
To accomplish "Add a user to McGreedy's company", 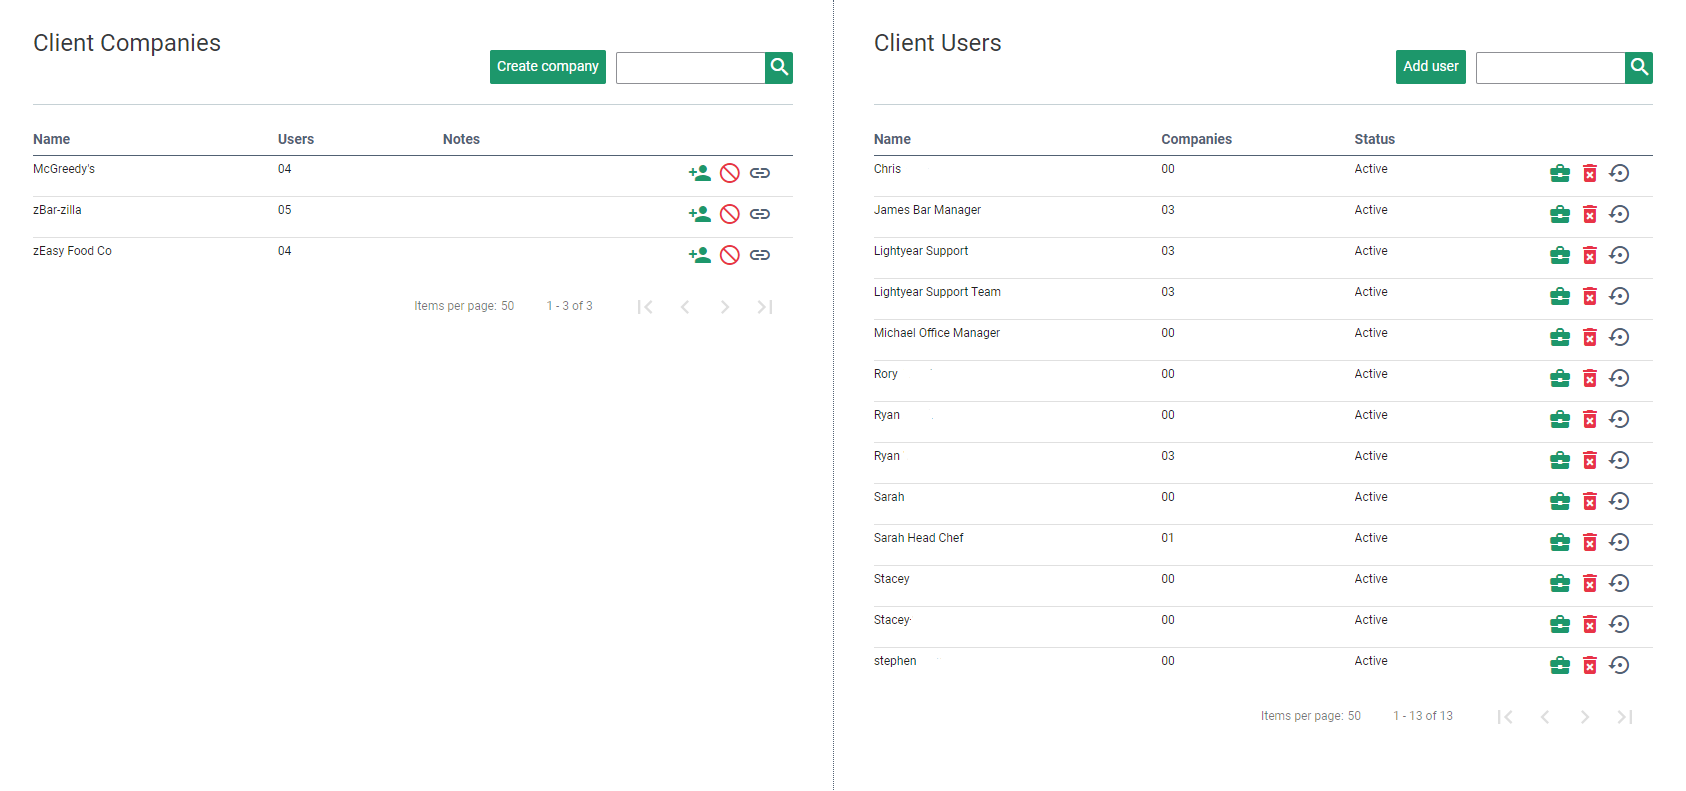I will tap(700, 173).
